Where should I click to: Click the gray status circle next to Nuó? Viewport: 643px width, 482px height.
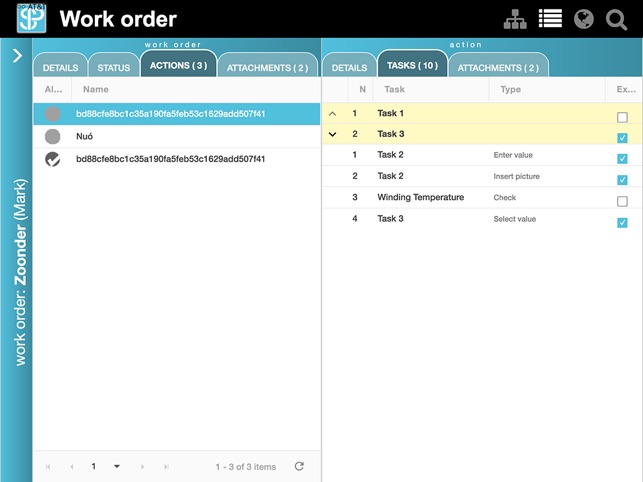coord(52,137)
